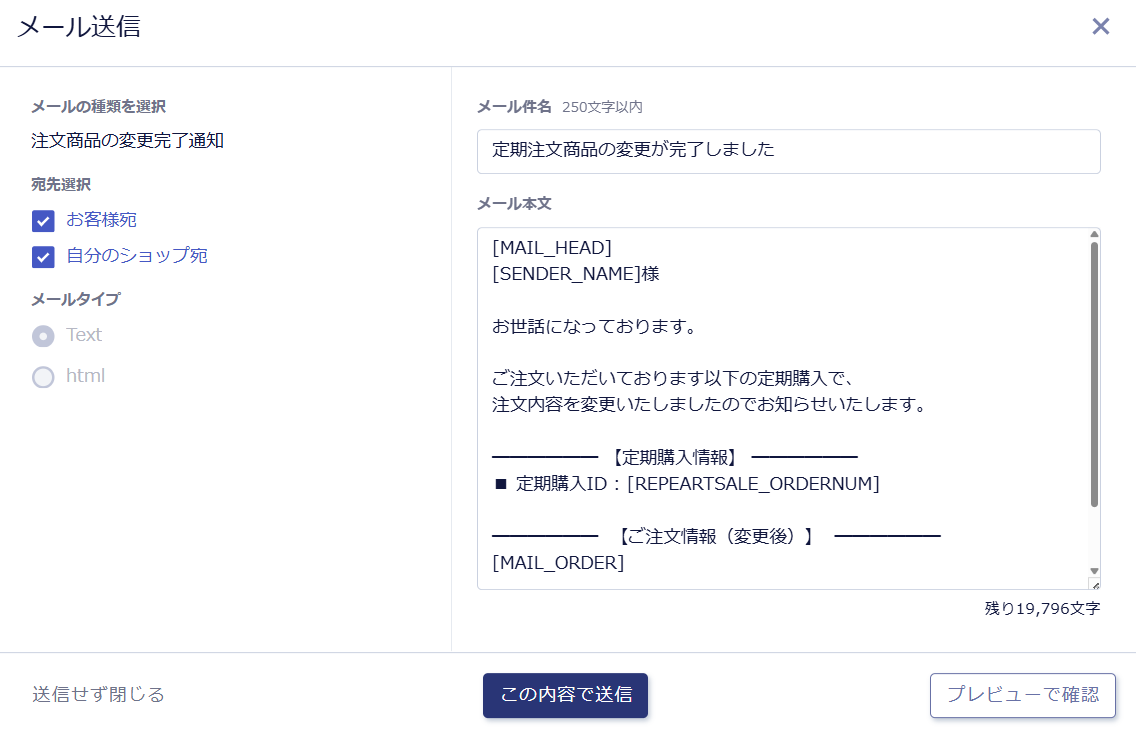
Task: Place cursor on the [MAIL_HEAD] line
Action: (552, 248)
